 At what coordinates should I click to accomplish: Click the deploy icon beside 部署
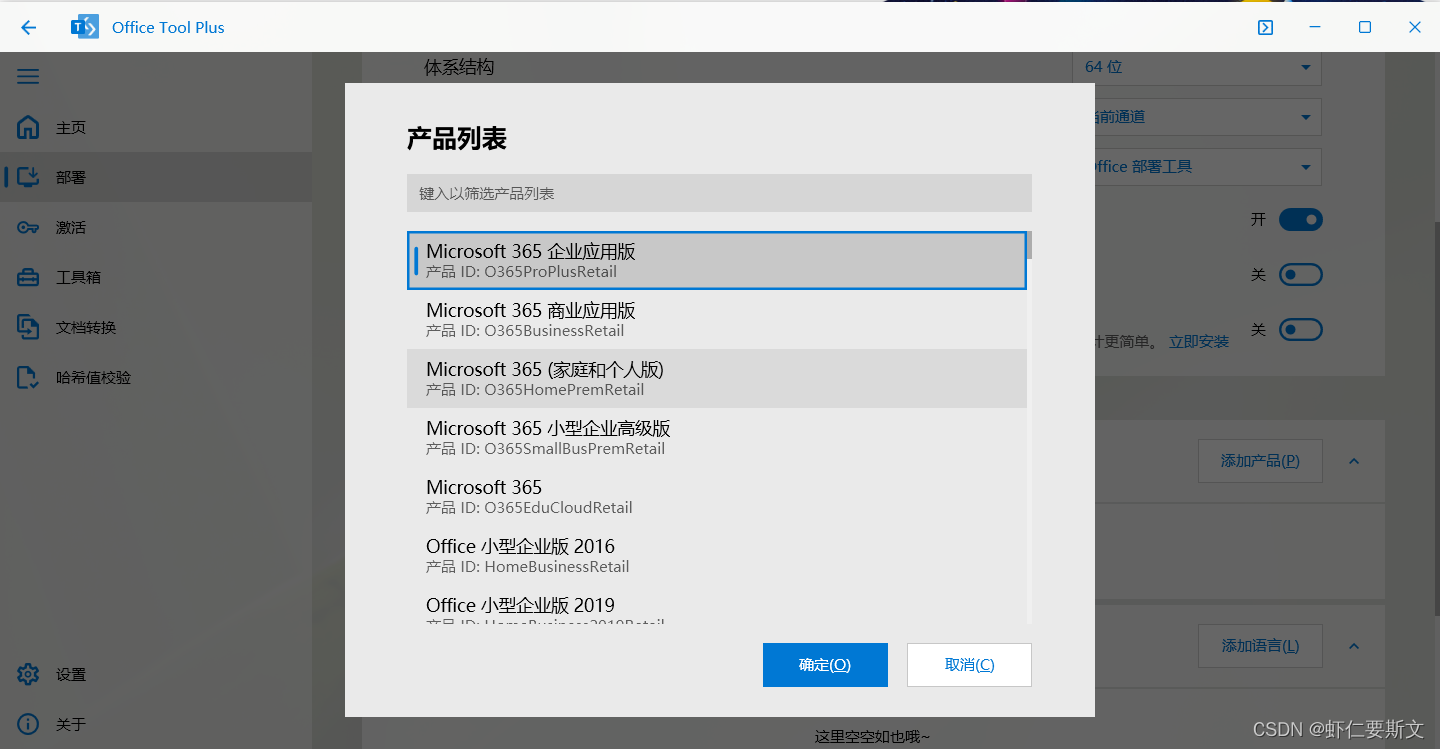point(28,177)
